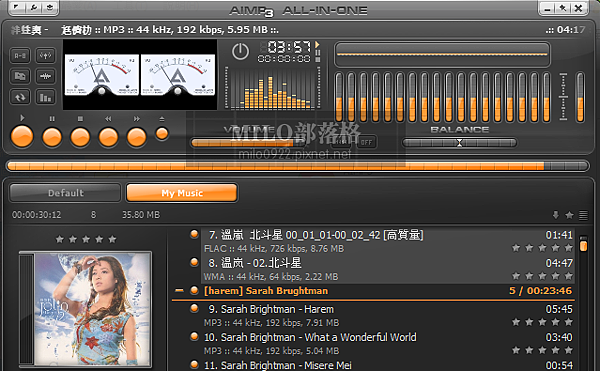The image size is (600, 371).
Task: Open settings via the wrench icon
Action: click(34, 7)
